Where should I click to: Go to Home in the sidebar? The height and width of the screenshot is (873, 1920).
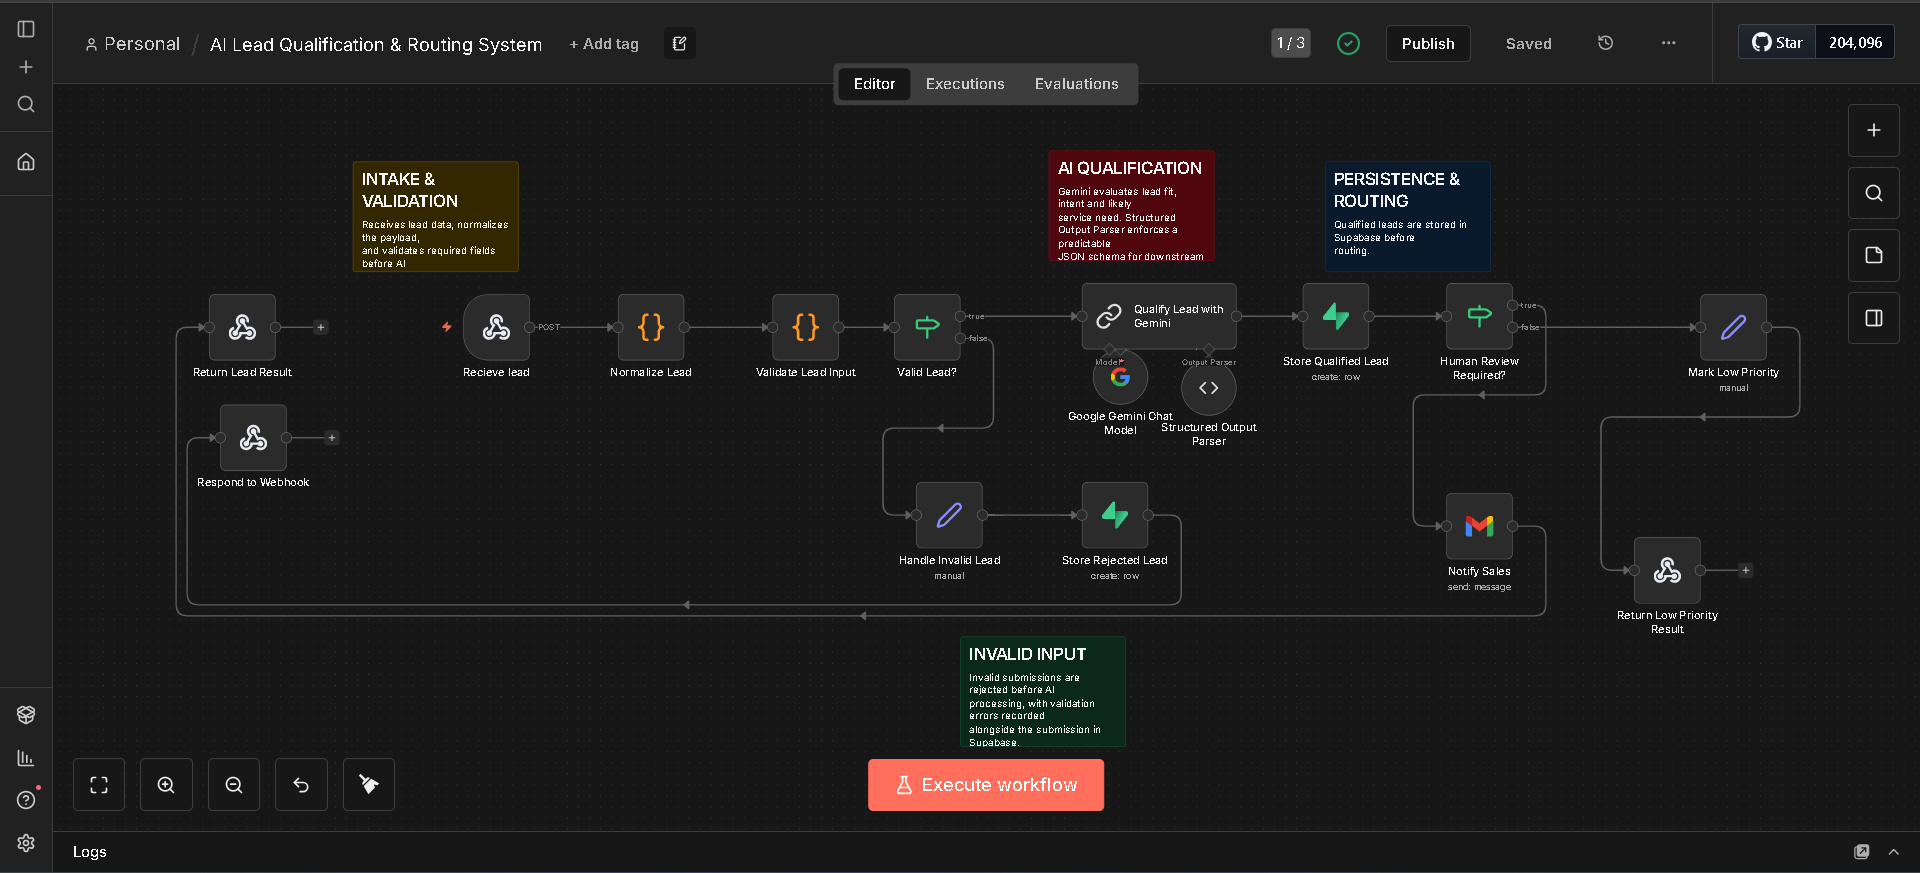(26, 161)
